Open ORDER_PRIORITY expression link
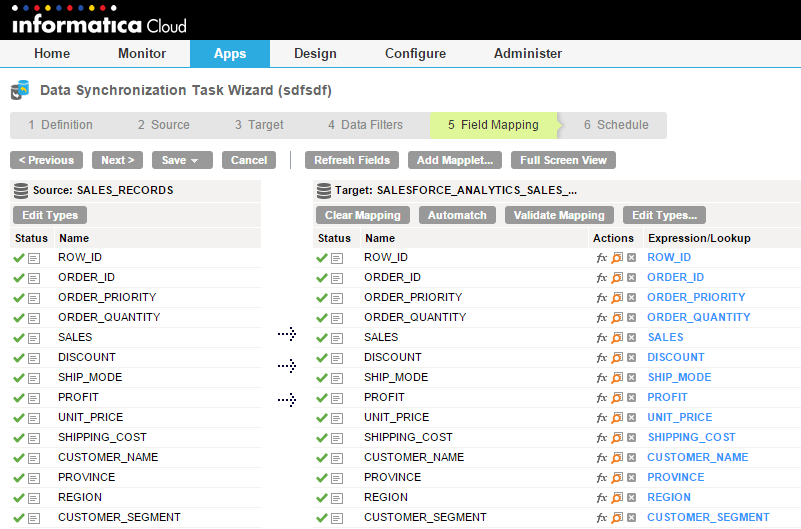This screenshot has height=529, width=801. 696,297
